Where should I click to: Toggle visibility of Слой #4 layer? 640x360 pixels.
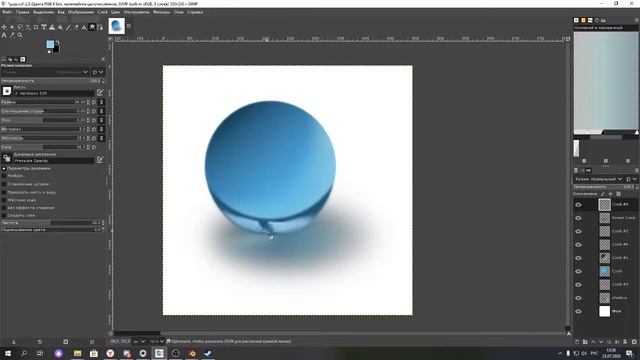pos(578,245)
